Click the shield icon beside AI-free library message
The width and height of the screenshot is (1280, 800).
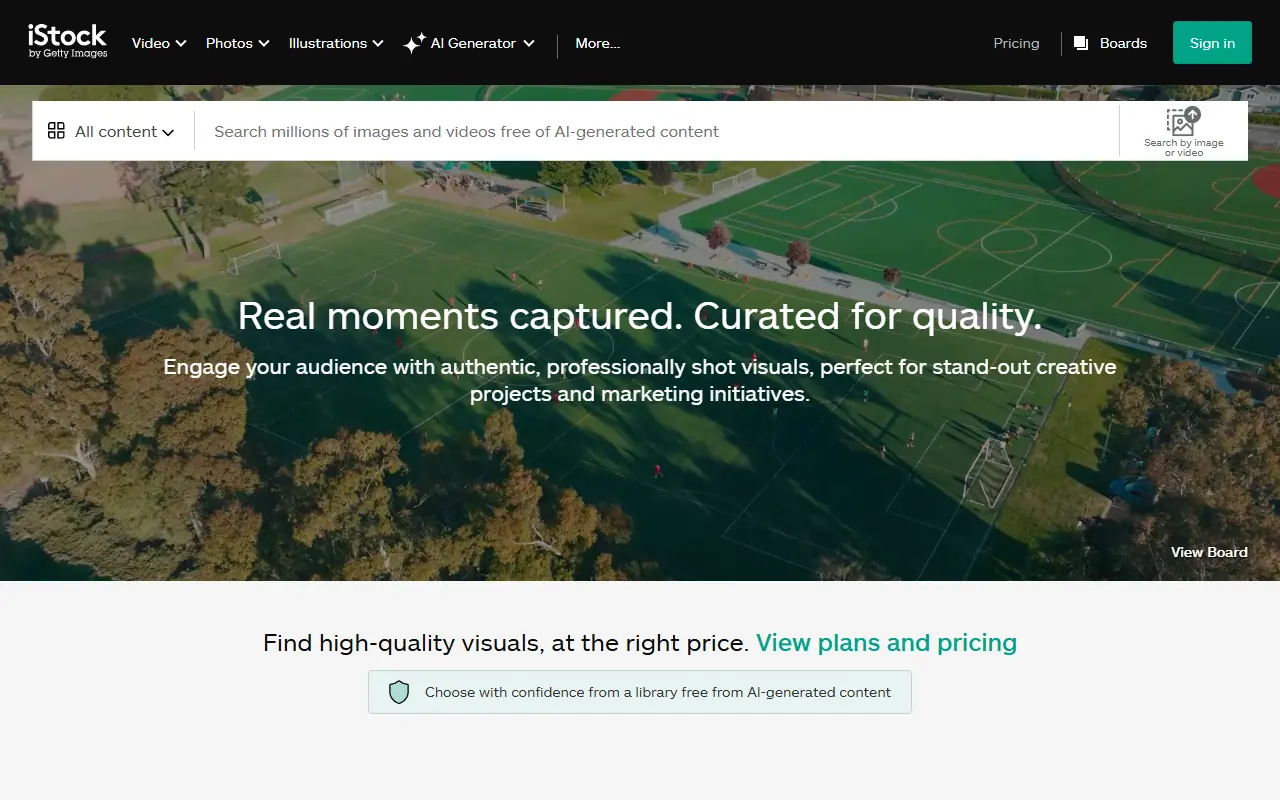click(x=399, y=691)
